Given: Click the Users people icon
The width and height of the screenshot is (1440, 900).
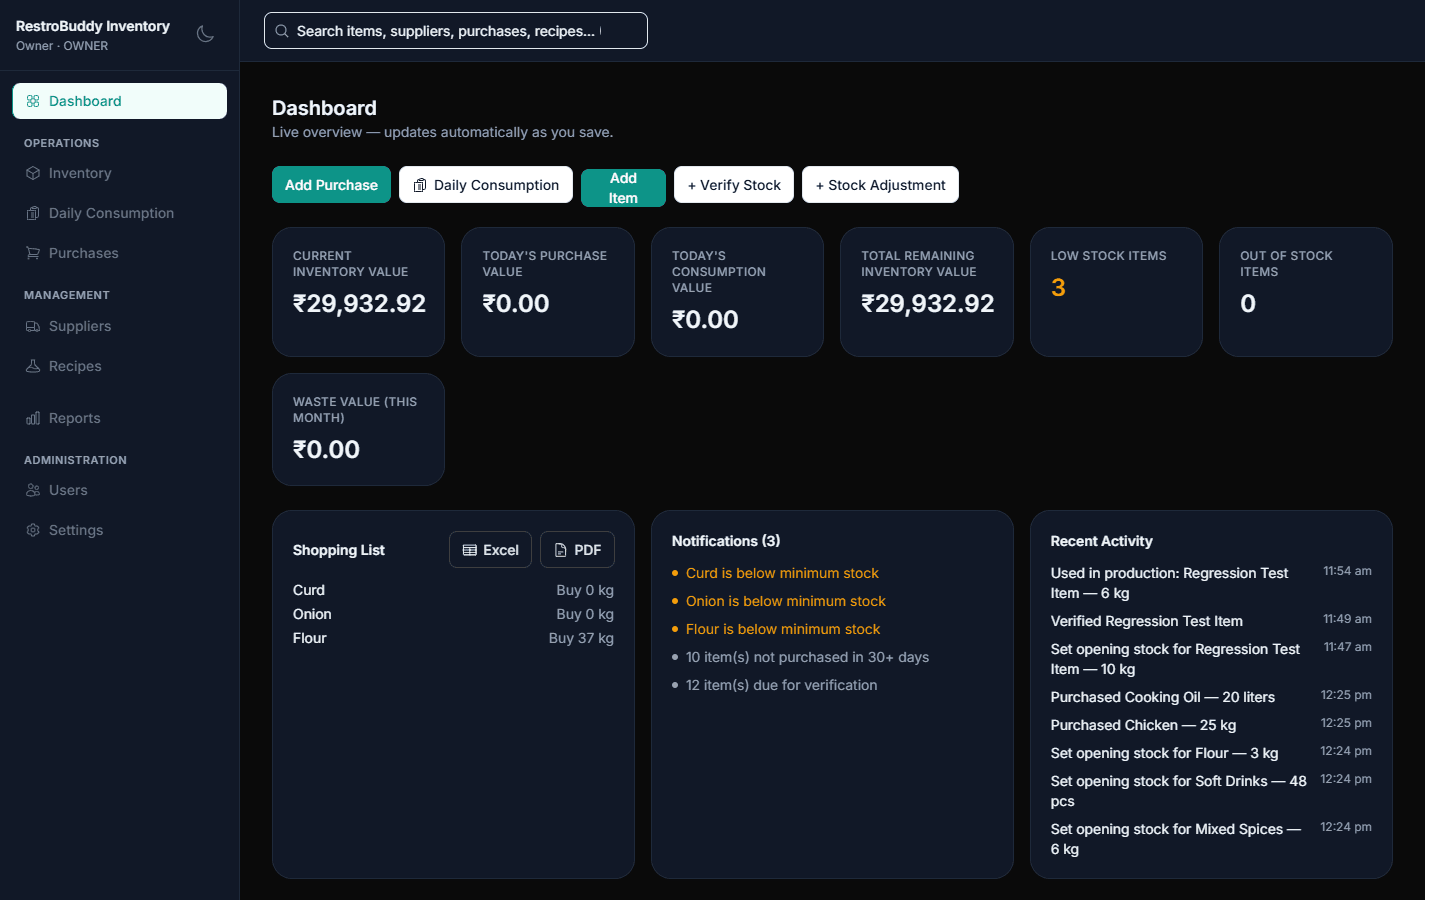Looking at the screenshot, I should click(x=33, y=490).
